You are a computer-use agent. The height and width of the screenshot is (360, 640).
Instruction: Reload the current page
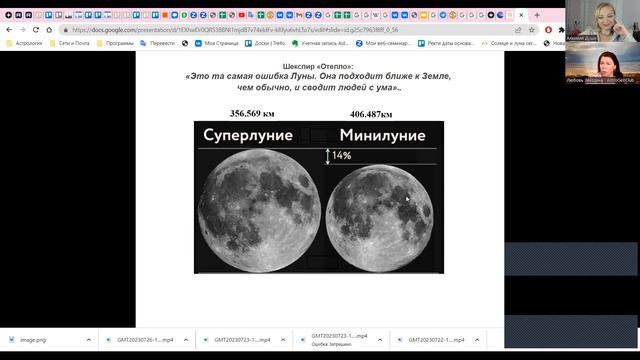pos(36,30)
